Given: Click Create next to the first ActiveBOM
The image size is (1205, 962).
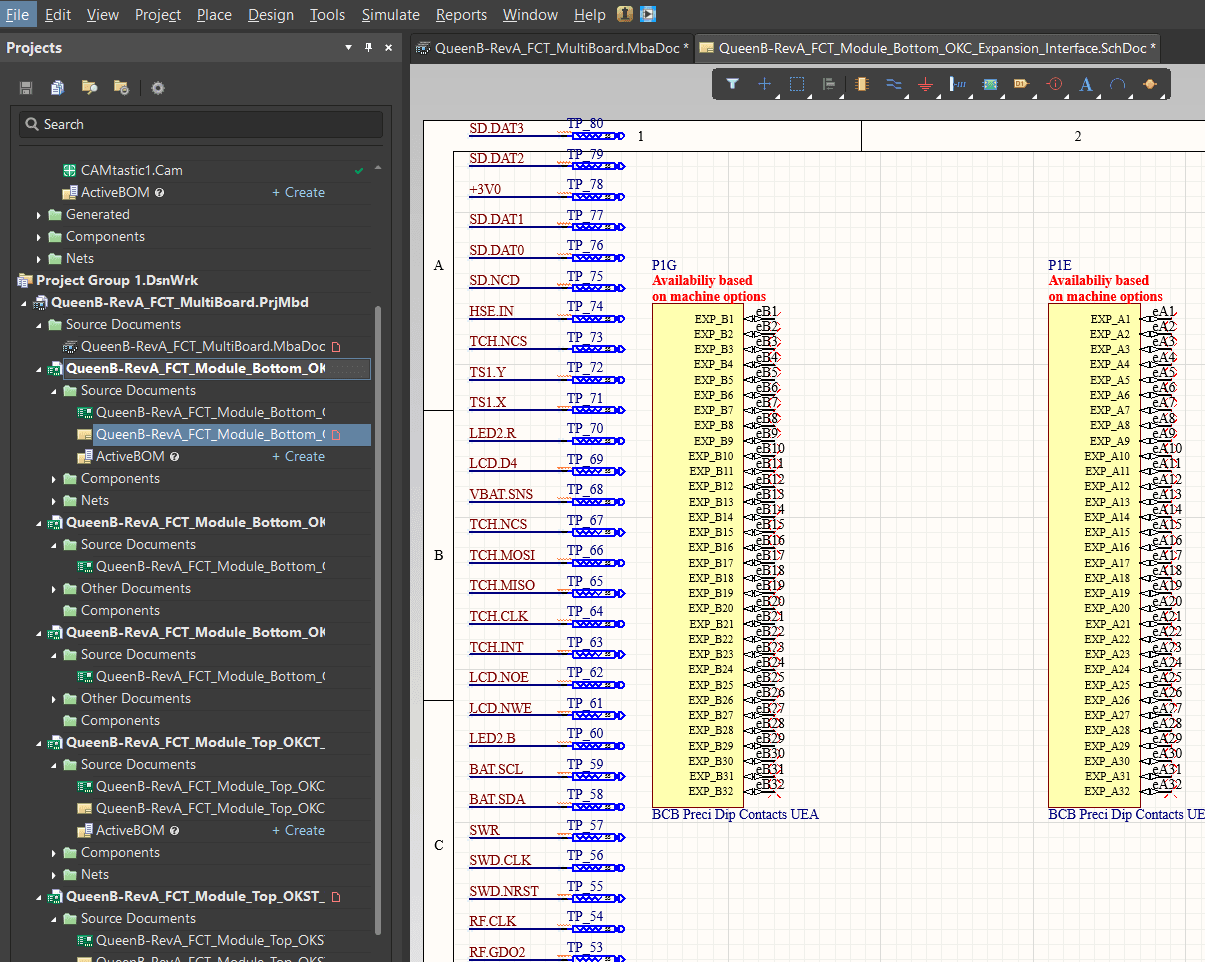Looking at the screenshot, I should (x=298, y=192).
